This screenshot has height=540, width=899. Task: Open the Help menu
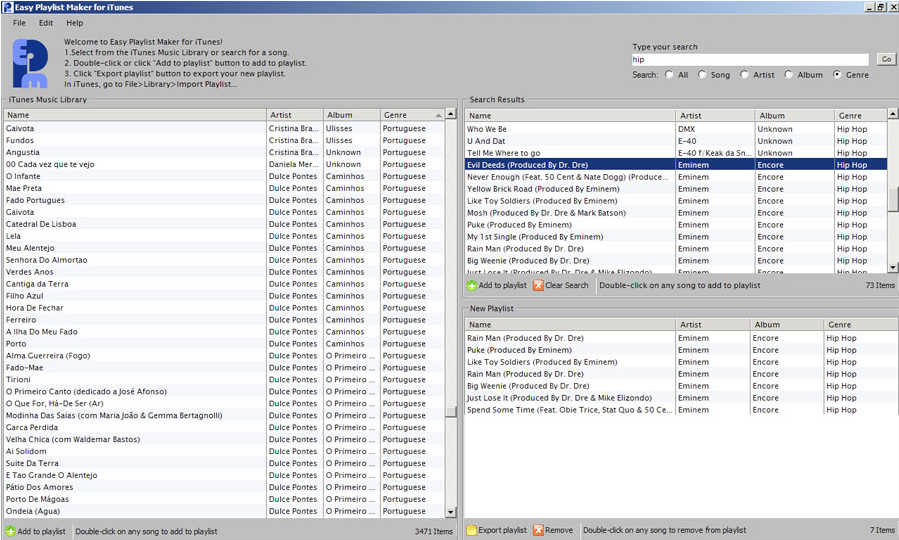pyautogui.click(x=75, y=23)
